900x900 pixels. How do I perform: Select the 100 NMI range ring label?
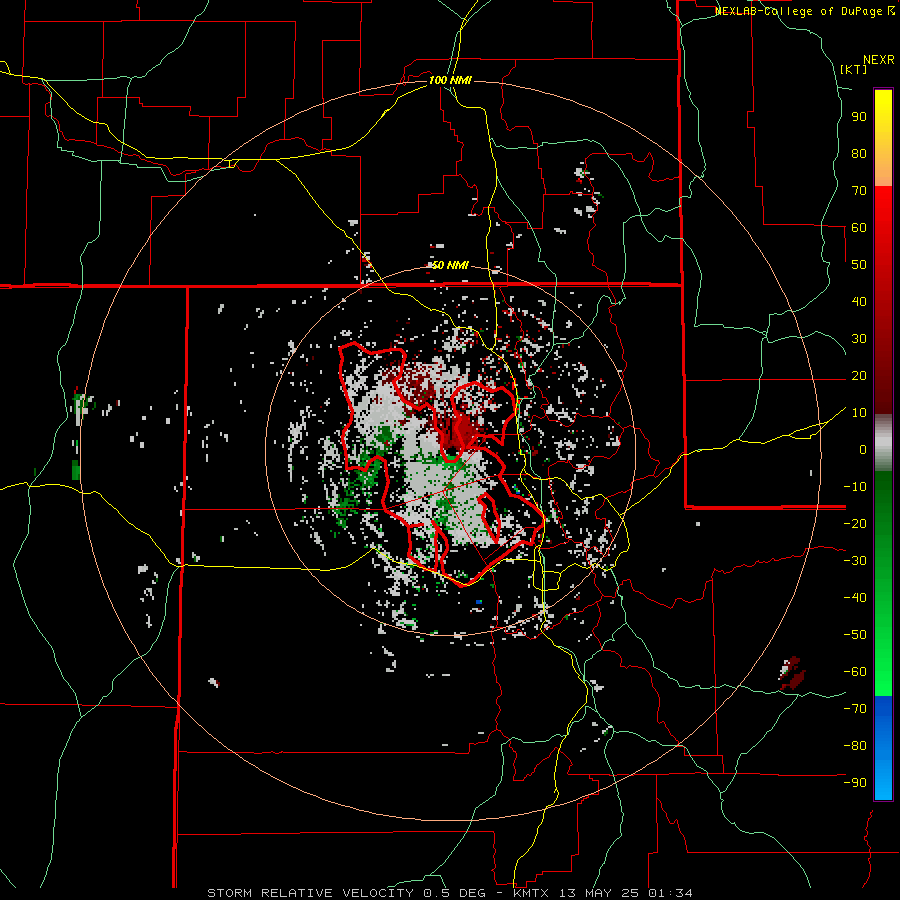450,80
